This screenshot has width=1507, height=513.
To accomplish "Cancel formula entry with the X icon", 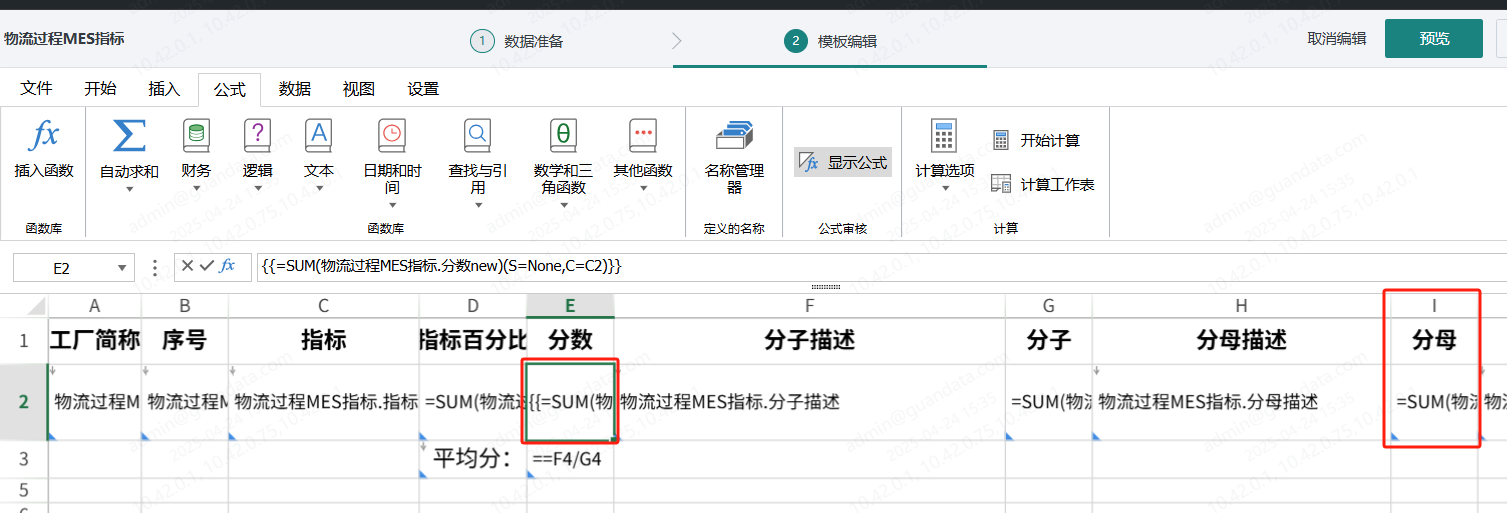I will (x=187, y=266).
